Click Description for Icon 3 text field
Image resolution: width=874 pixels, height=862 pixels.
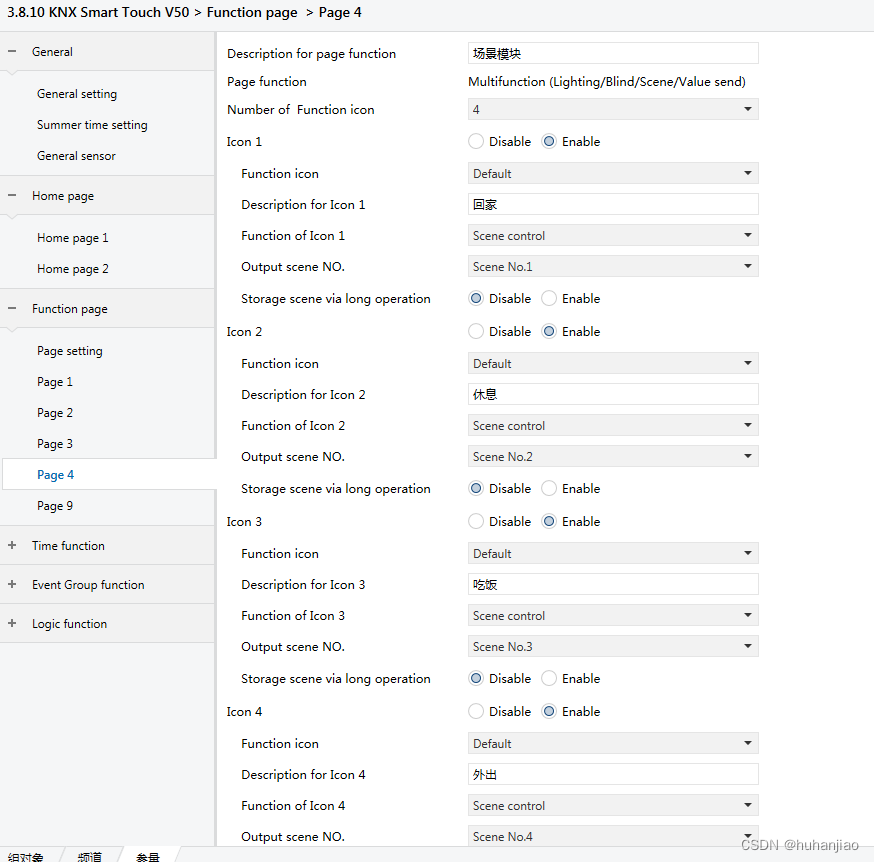tap(613, 585)
